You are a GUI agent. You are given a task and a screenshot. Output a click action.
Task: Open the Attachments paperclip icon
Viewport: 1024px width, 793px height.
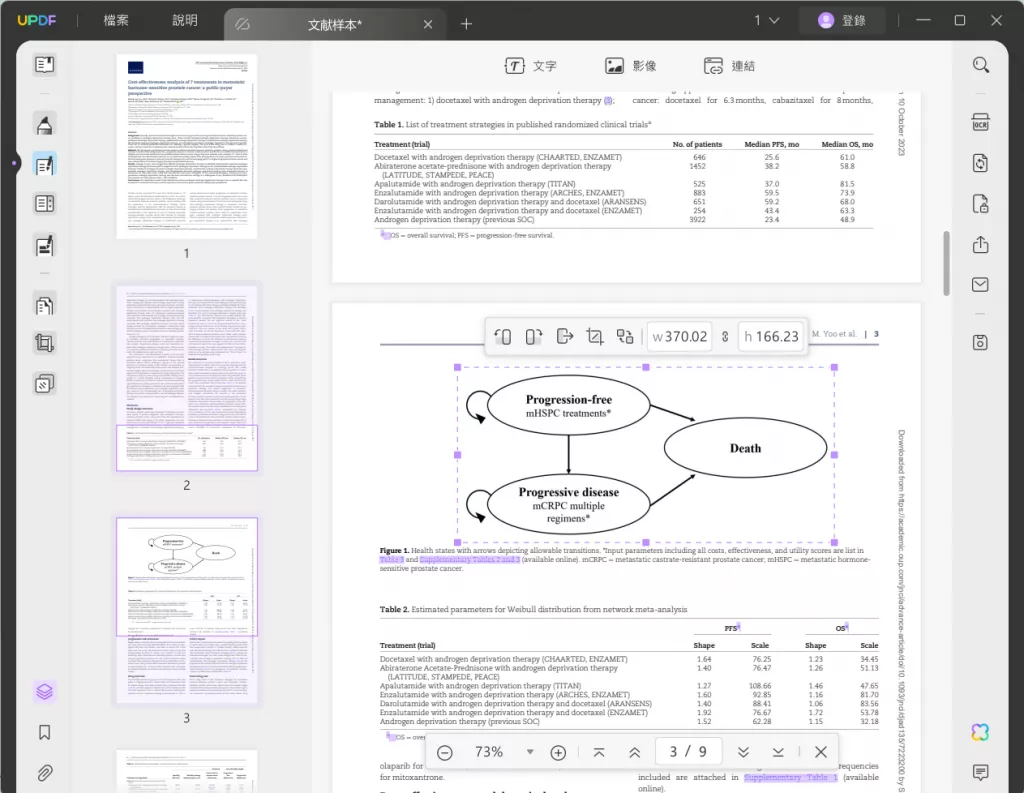click(44, 773)
